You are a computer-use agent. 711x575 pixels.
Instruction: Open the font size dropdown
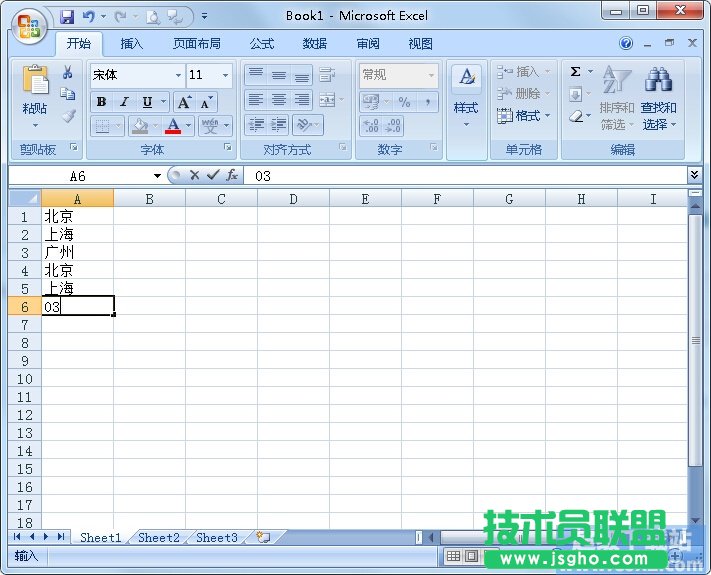[225, 75]
